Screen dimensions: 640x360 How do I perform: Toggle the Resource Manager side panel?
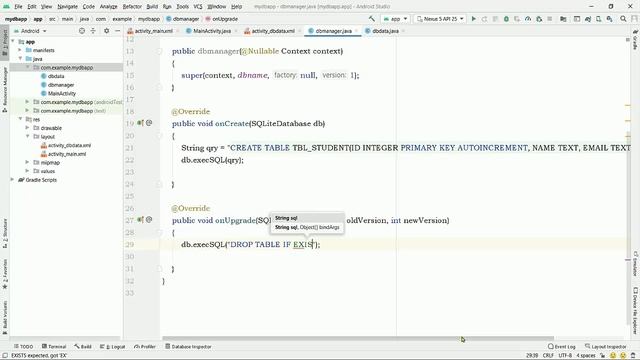pos(5,89)
